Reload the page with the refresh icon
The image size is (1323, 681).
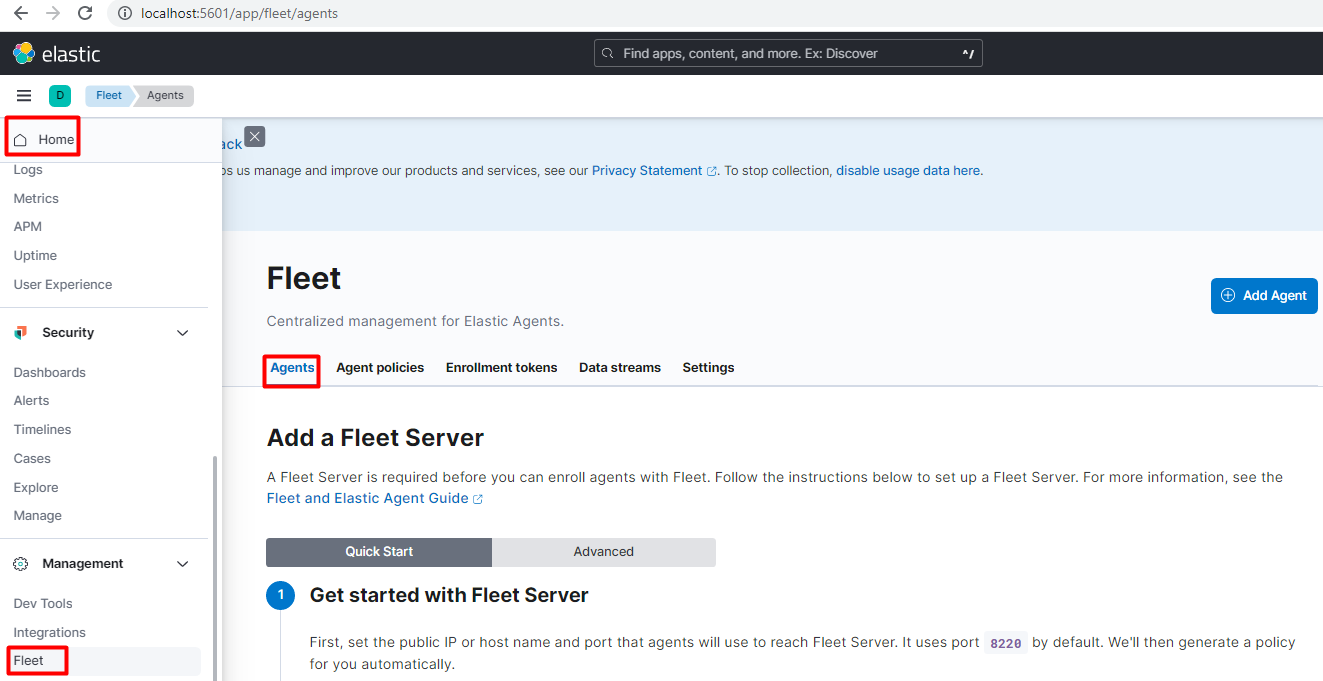(85, 14)
